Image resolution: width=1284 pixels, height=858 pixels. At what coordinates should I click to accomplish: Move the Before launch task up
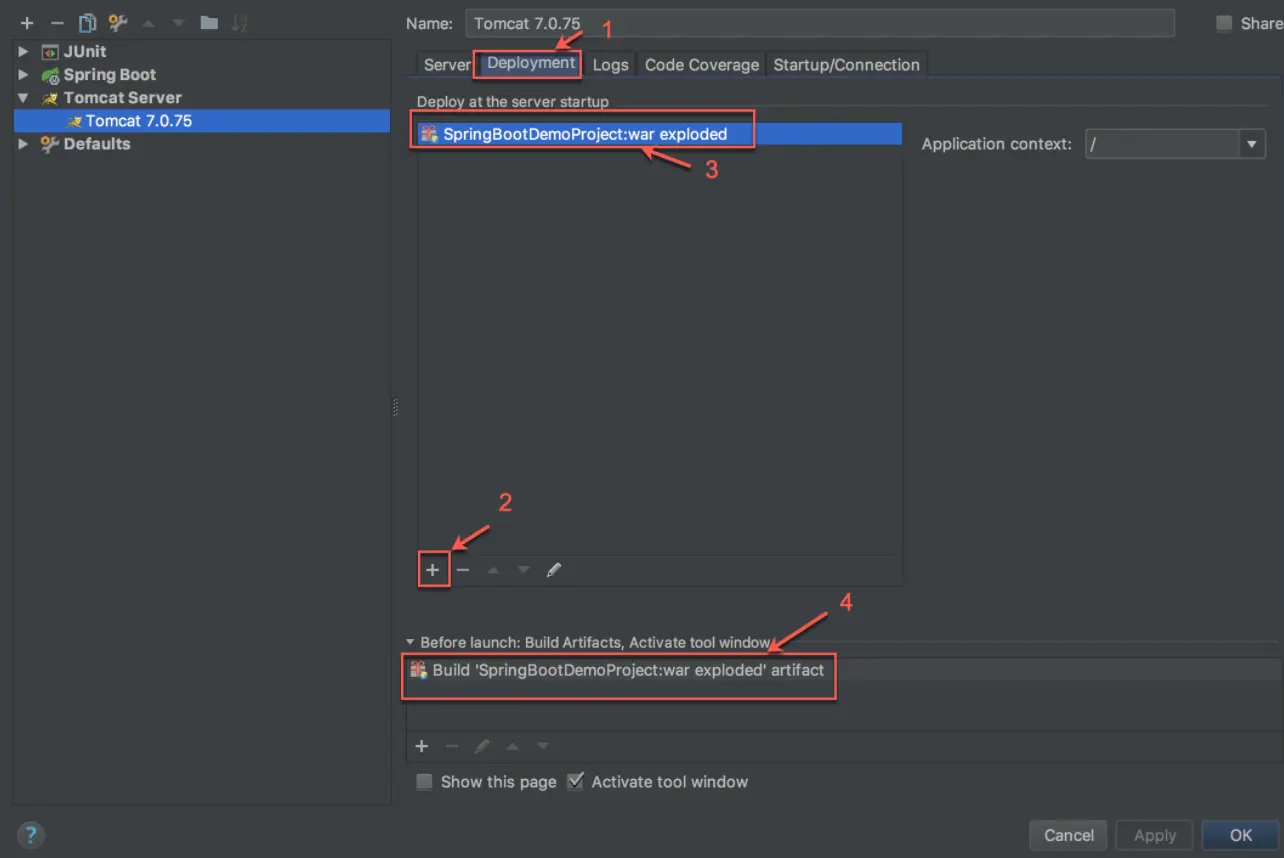point(513,746)
